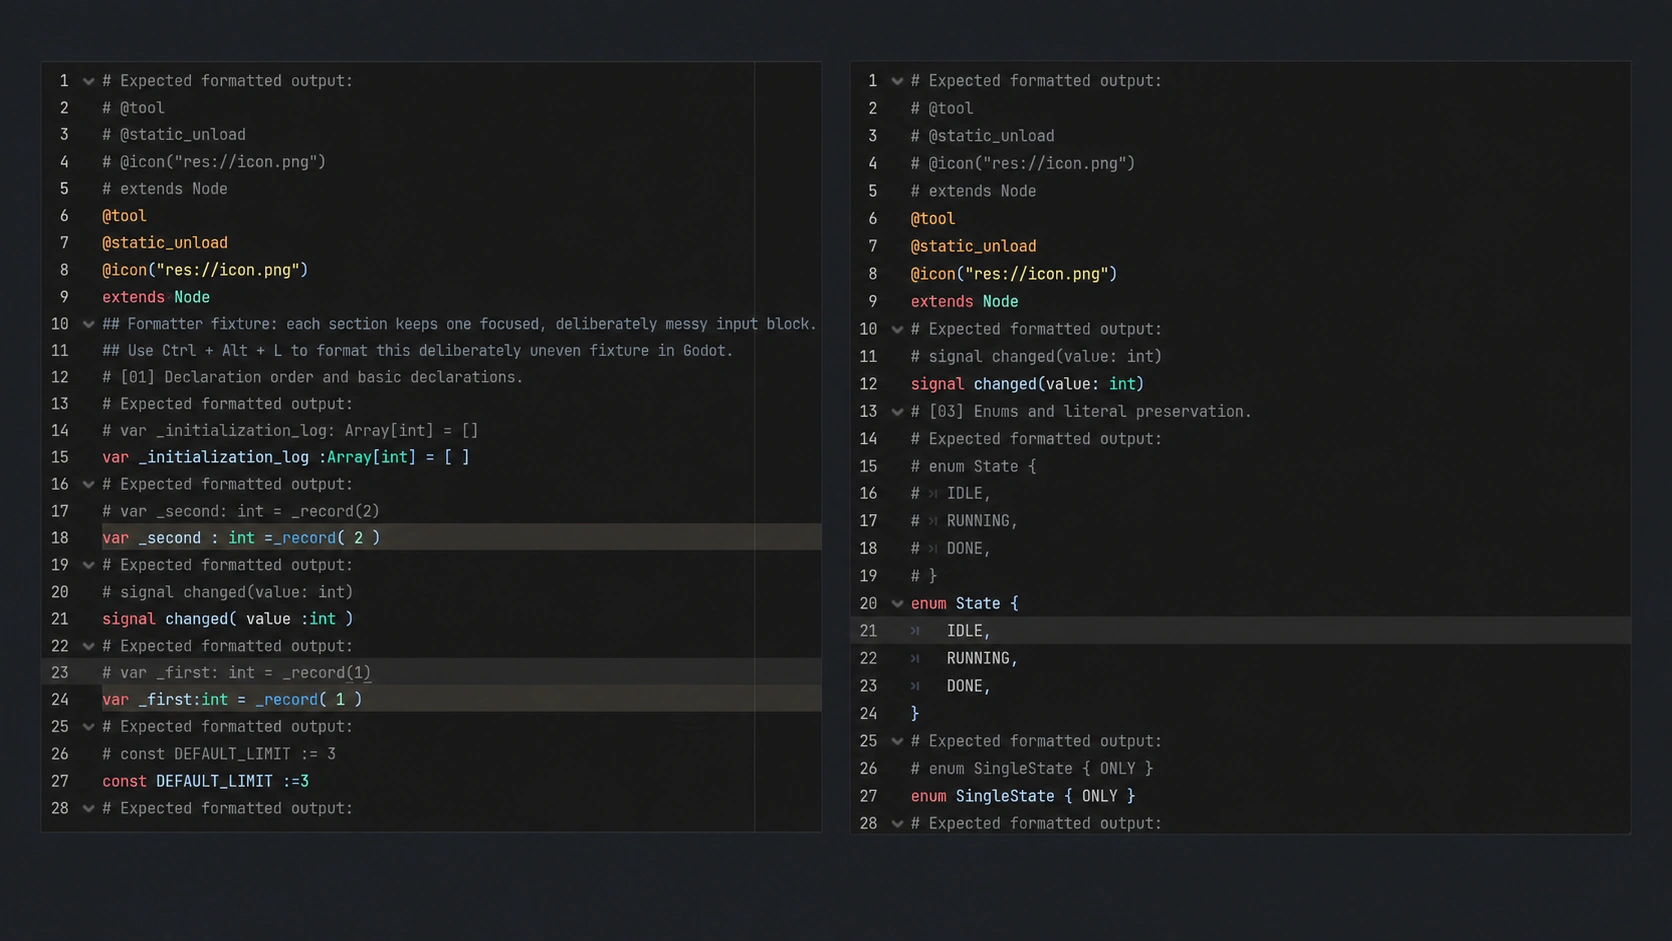Click 'var _initialization_log :Array[int] = [ ]' line
1672x941 pixels.
(x=286, y=457)
